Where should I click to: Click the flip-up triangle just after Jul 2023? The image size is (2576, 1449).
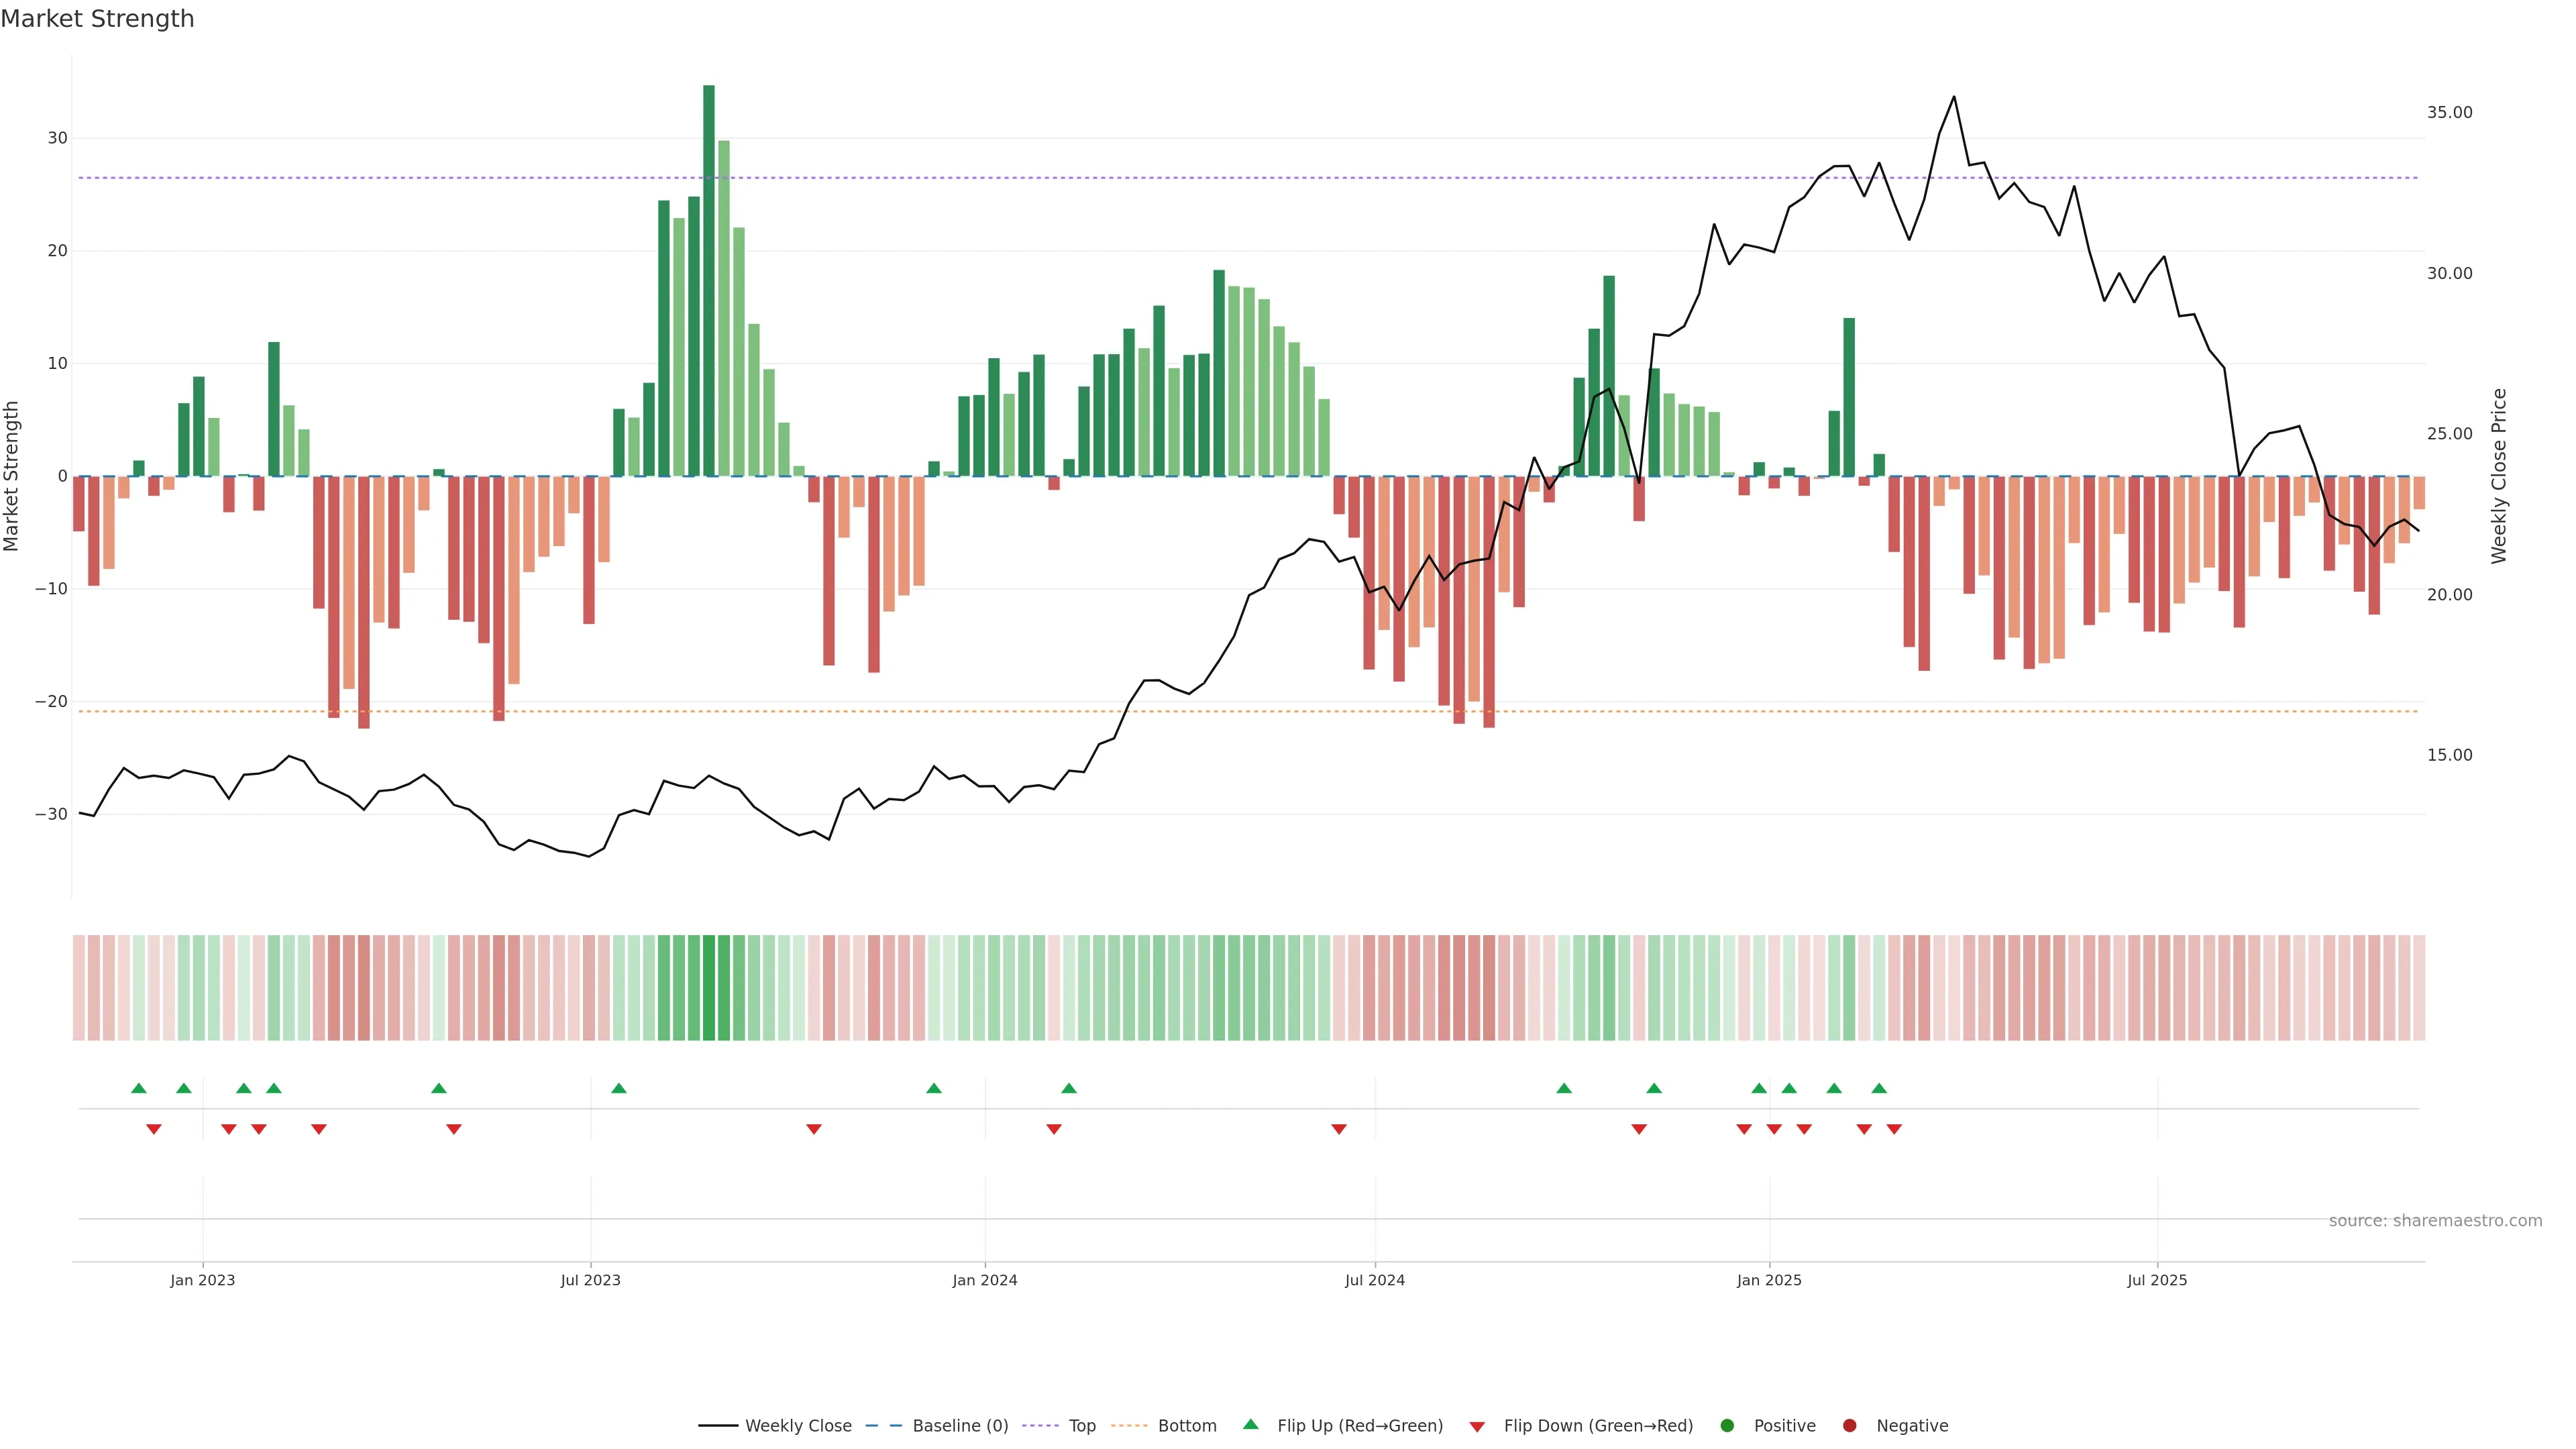tap(619, 1088)
